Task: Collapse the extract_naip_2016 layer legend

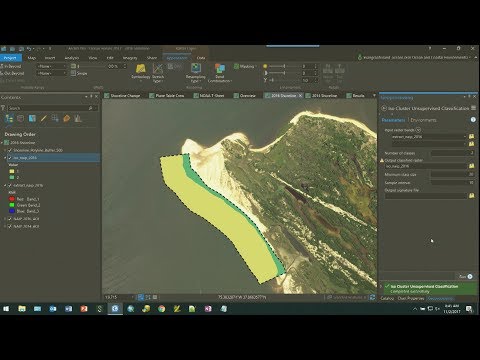Action: (5, 185)
